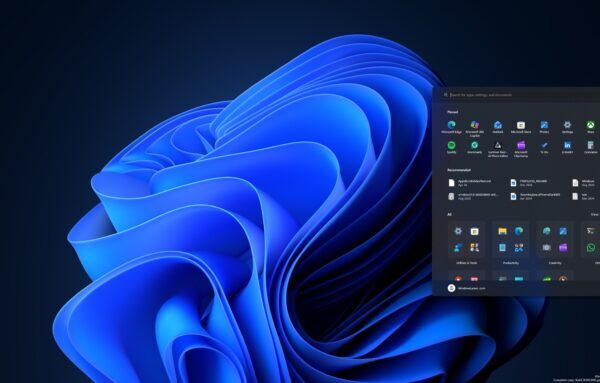Open Camera icon in Creativity folder
The height and width of the screenshot is (383, 600).
click(546, 248)
